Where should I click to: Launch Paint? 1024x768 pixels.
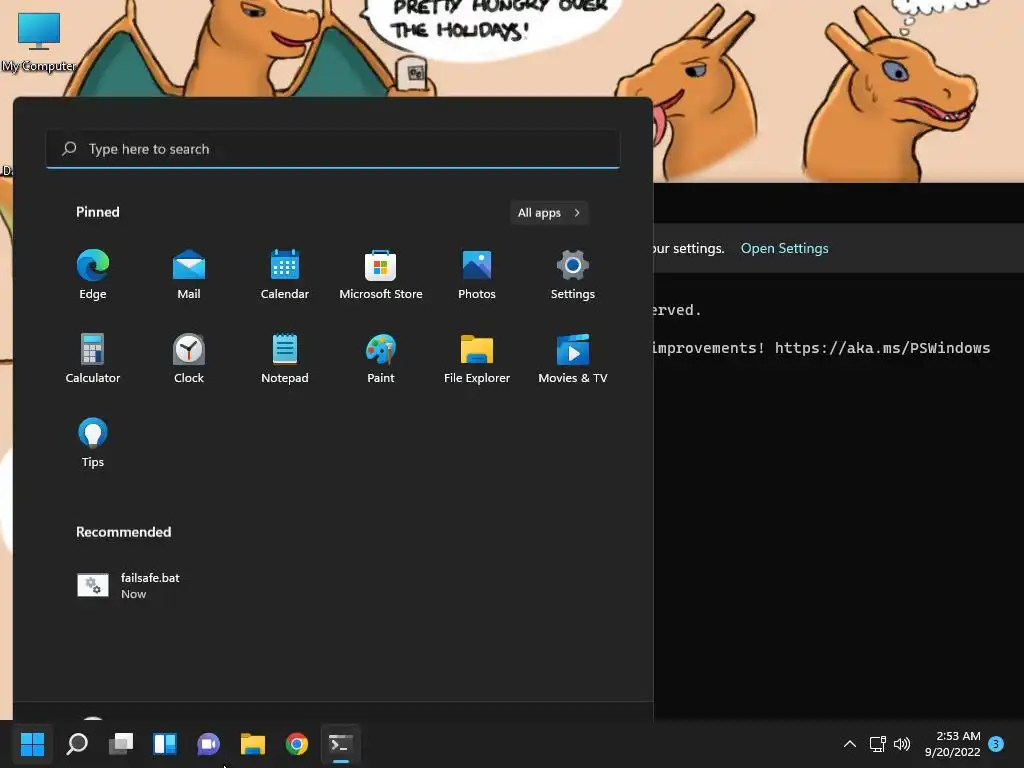click(381, 358)
